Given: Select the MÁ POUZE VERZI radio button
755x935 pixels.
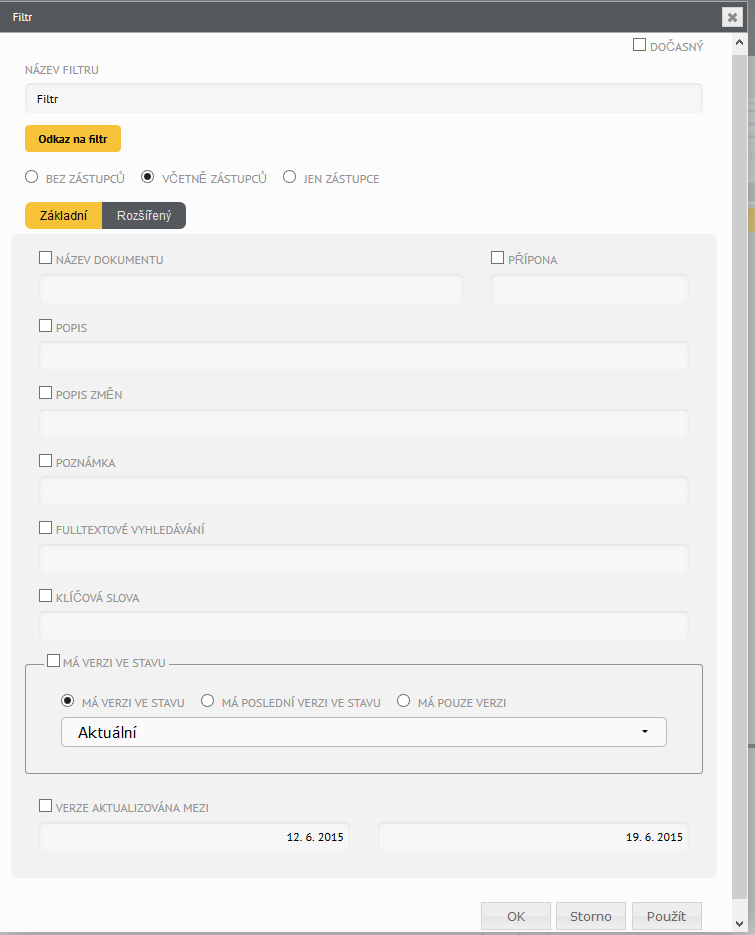Looking at the screenshot, I should [404, 701].
